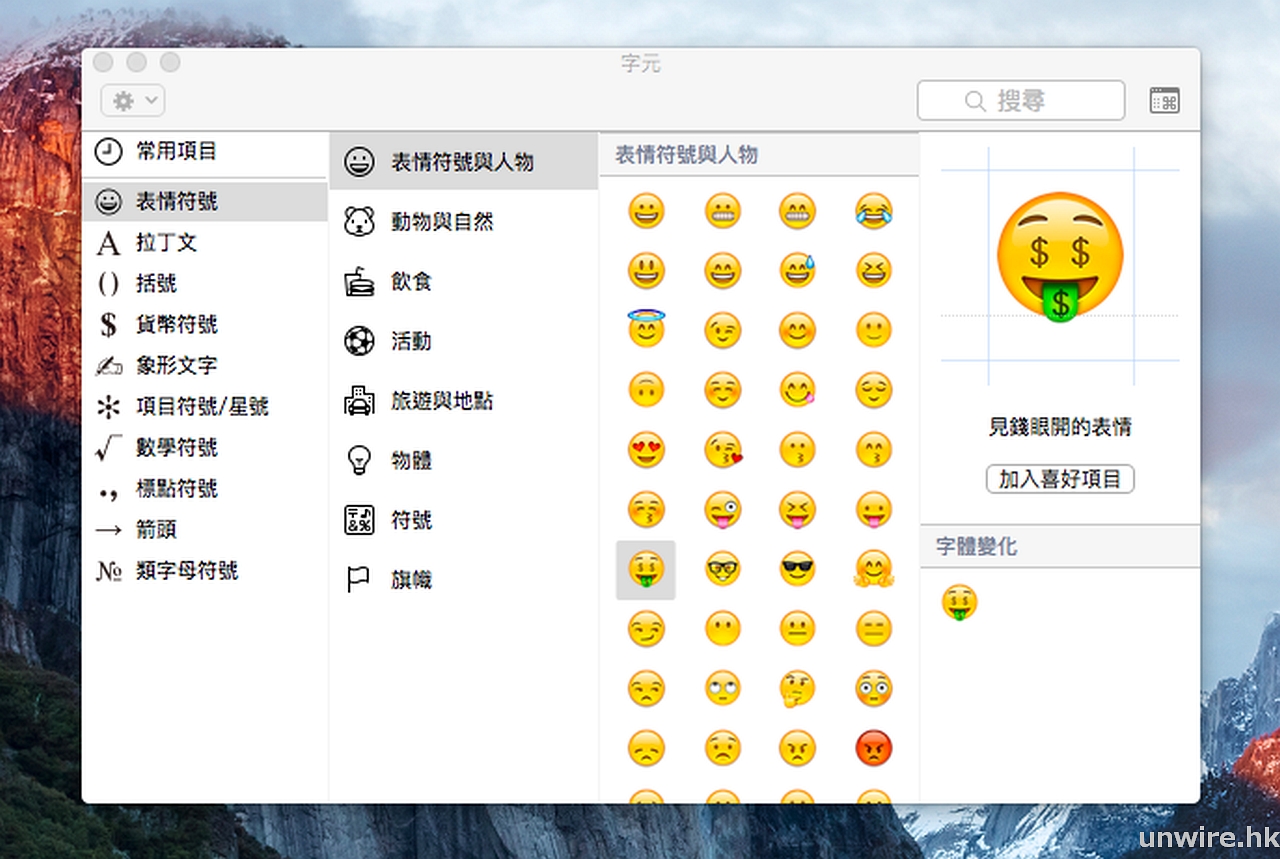
Task: Select the 旗幟 flags subcategory
Action: click(x=411, y=580)
